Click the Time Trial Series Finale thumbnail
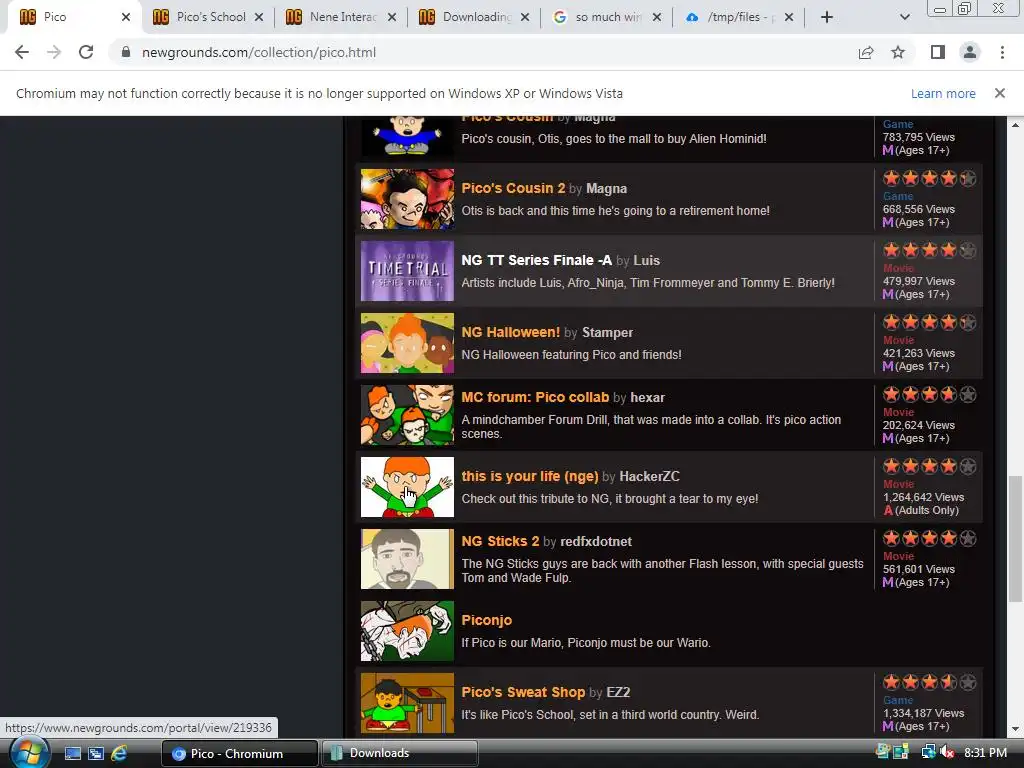The image size is (1024, 768). click(x=407, y=271)
